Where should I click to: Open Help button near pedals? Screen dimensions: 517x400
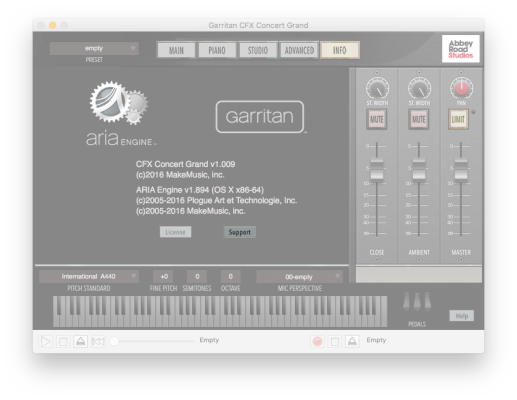click(462, 316)
